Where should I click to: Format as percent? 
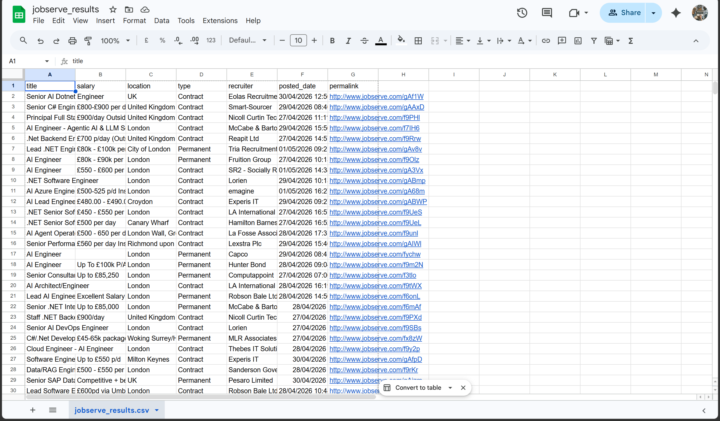(x=162, y=41)
